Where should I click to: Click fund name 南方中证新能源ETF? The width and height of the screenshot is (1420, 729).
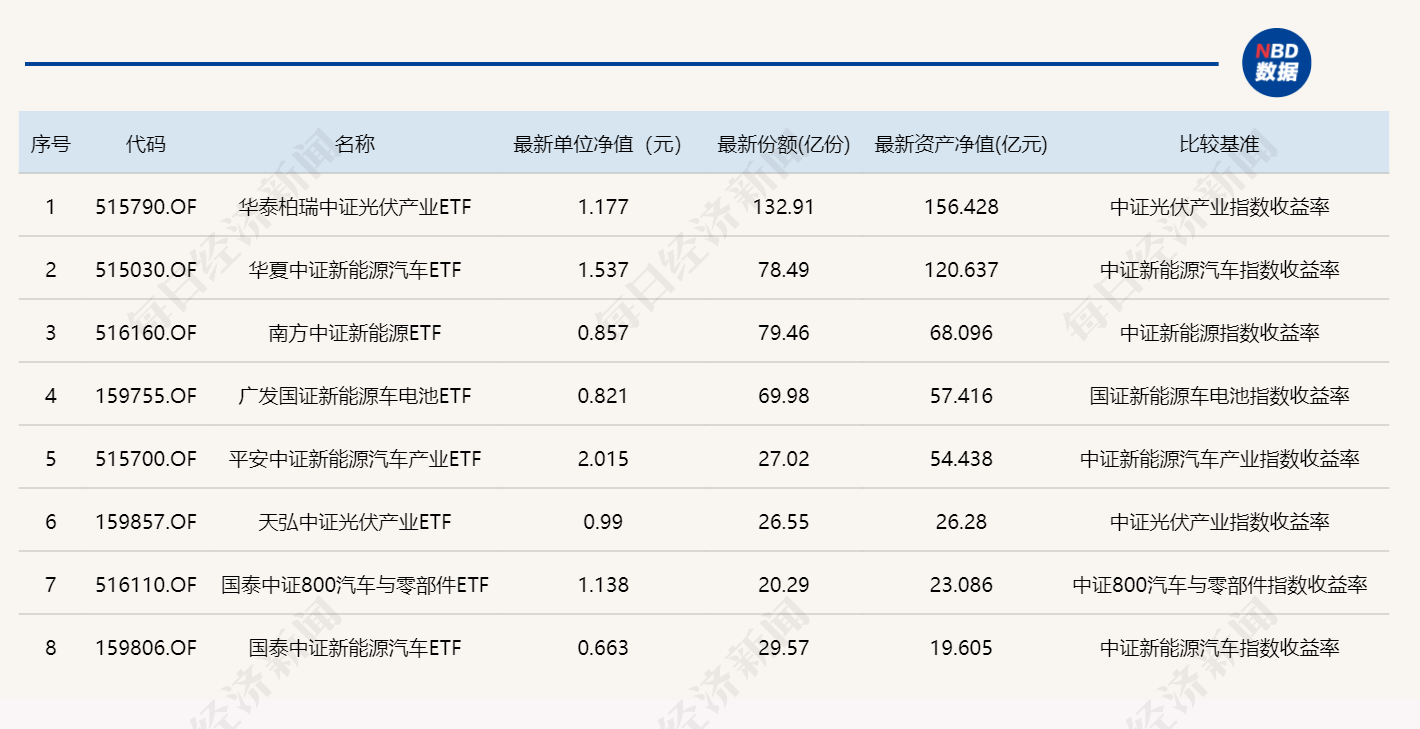point(355,333)
